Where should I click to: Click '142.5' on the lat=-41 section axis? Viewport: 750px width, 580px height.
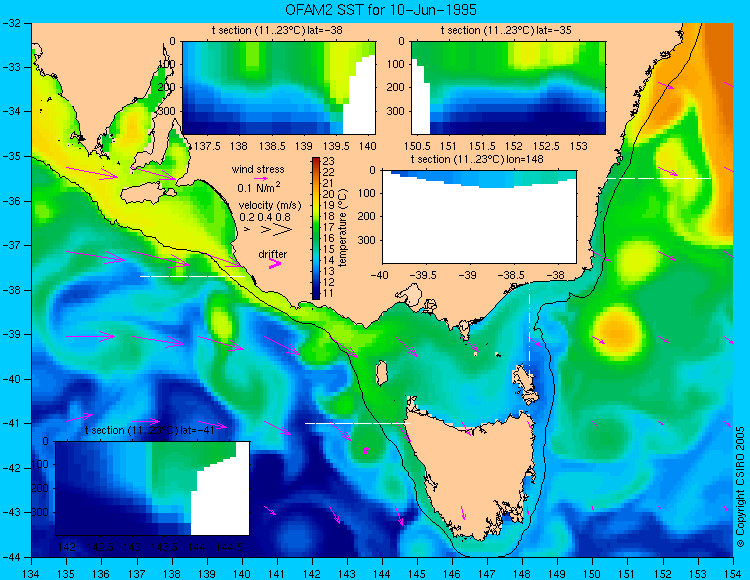tap(100, 547)
